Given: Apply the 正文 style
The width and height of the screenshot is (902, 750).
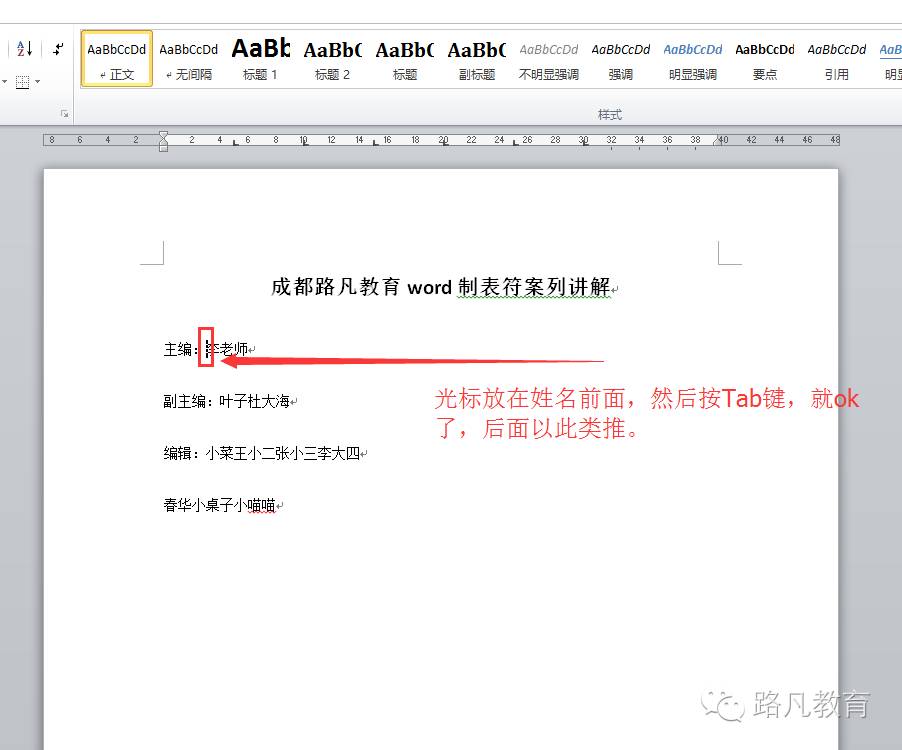Looking at the screenshot, I should pyautogui.click(x=117, y=58).
